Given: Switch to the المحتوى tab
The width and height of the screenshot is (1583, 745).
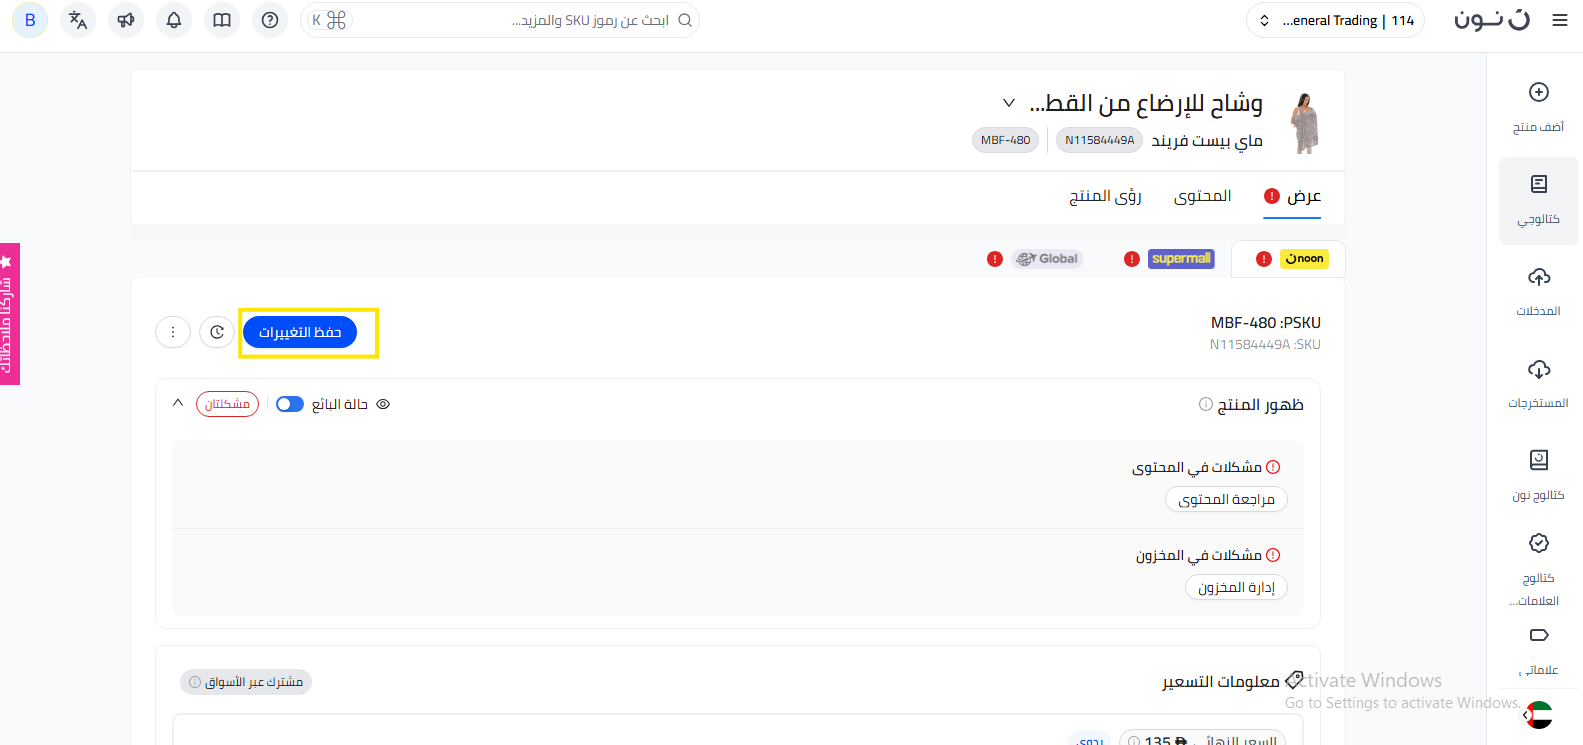Looking at the screenshot, I should pyautogui.click(x=1202, y=196).
